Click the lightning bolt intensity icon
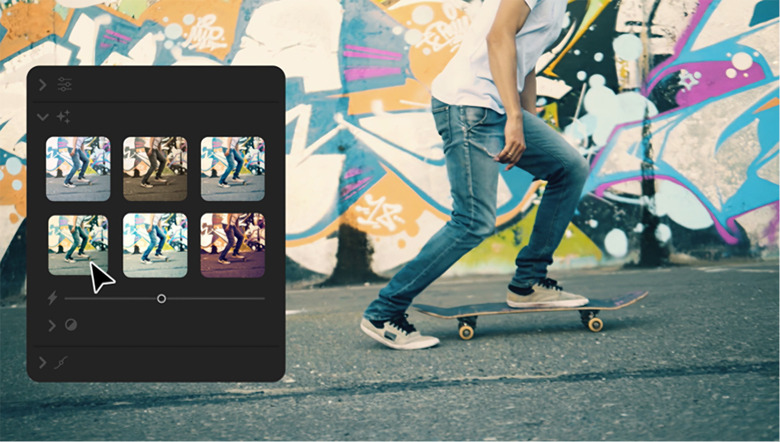The image size is (780, 442). [x=52, y=298]
